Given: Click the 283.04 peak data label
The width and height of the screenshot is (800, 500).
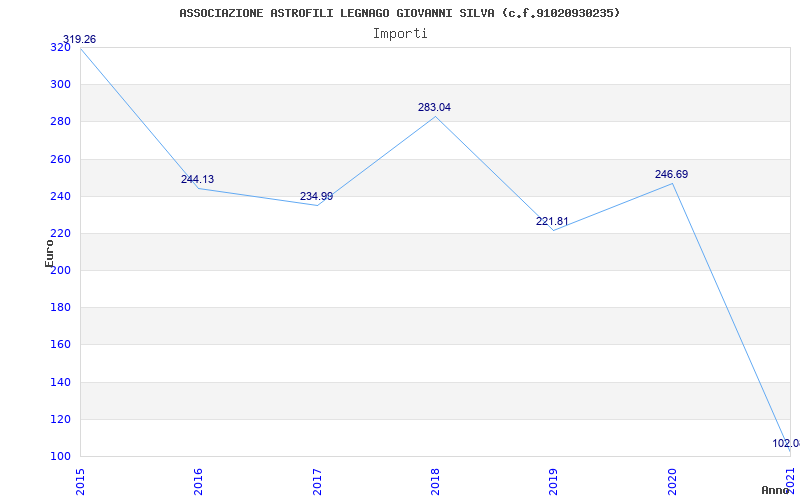Looking at the screenshot, I should click(x=434, y=108).
